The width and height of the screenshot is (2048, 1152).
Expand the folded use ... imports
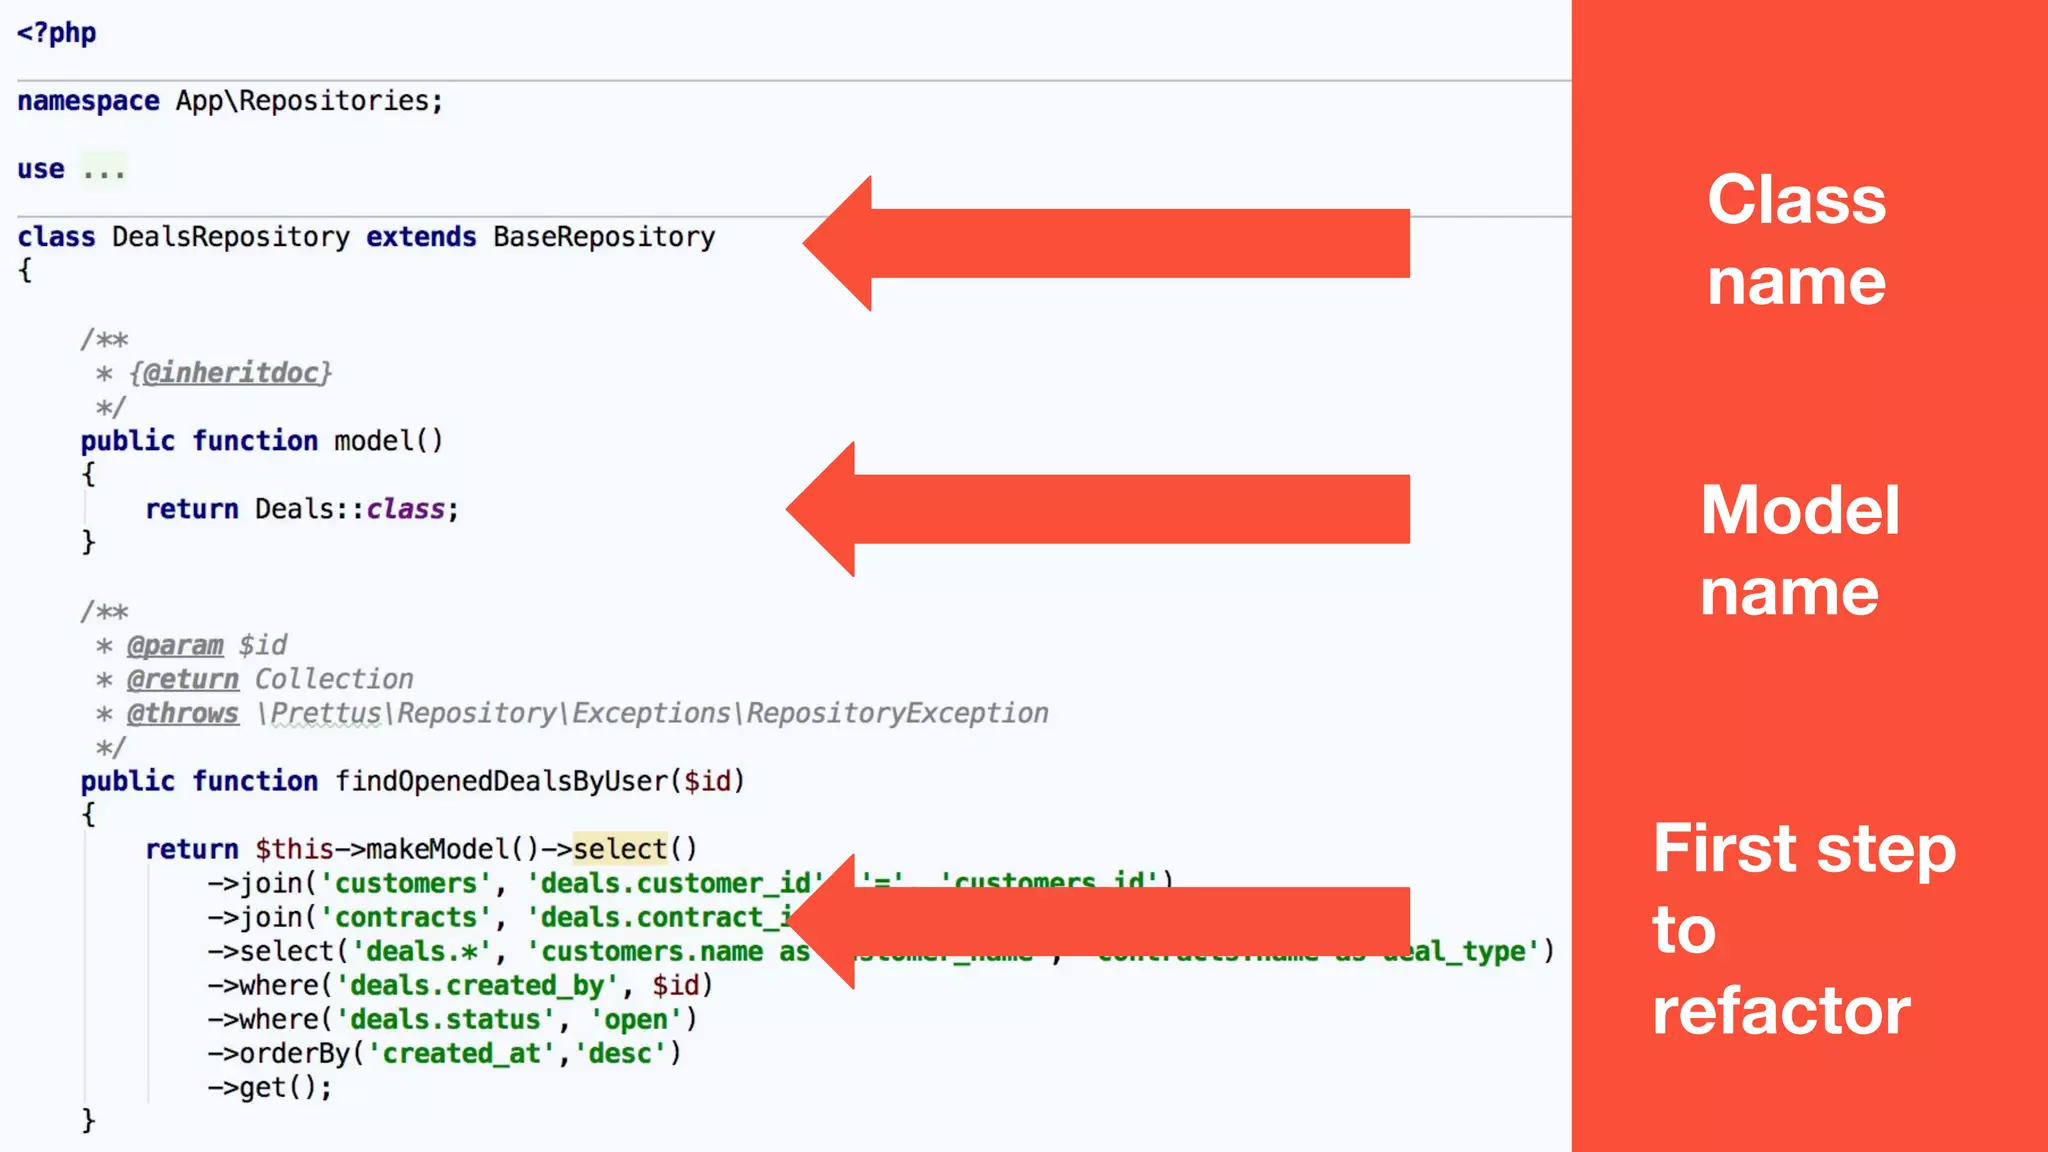[x=104, y=169]
